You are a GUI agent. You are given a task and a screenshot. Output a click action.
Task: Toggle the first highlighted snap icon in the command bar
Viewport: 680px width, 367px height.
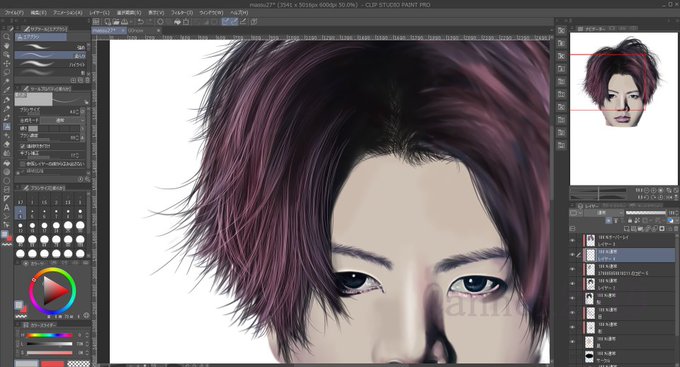click(226, 21)
